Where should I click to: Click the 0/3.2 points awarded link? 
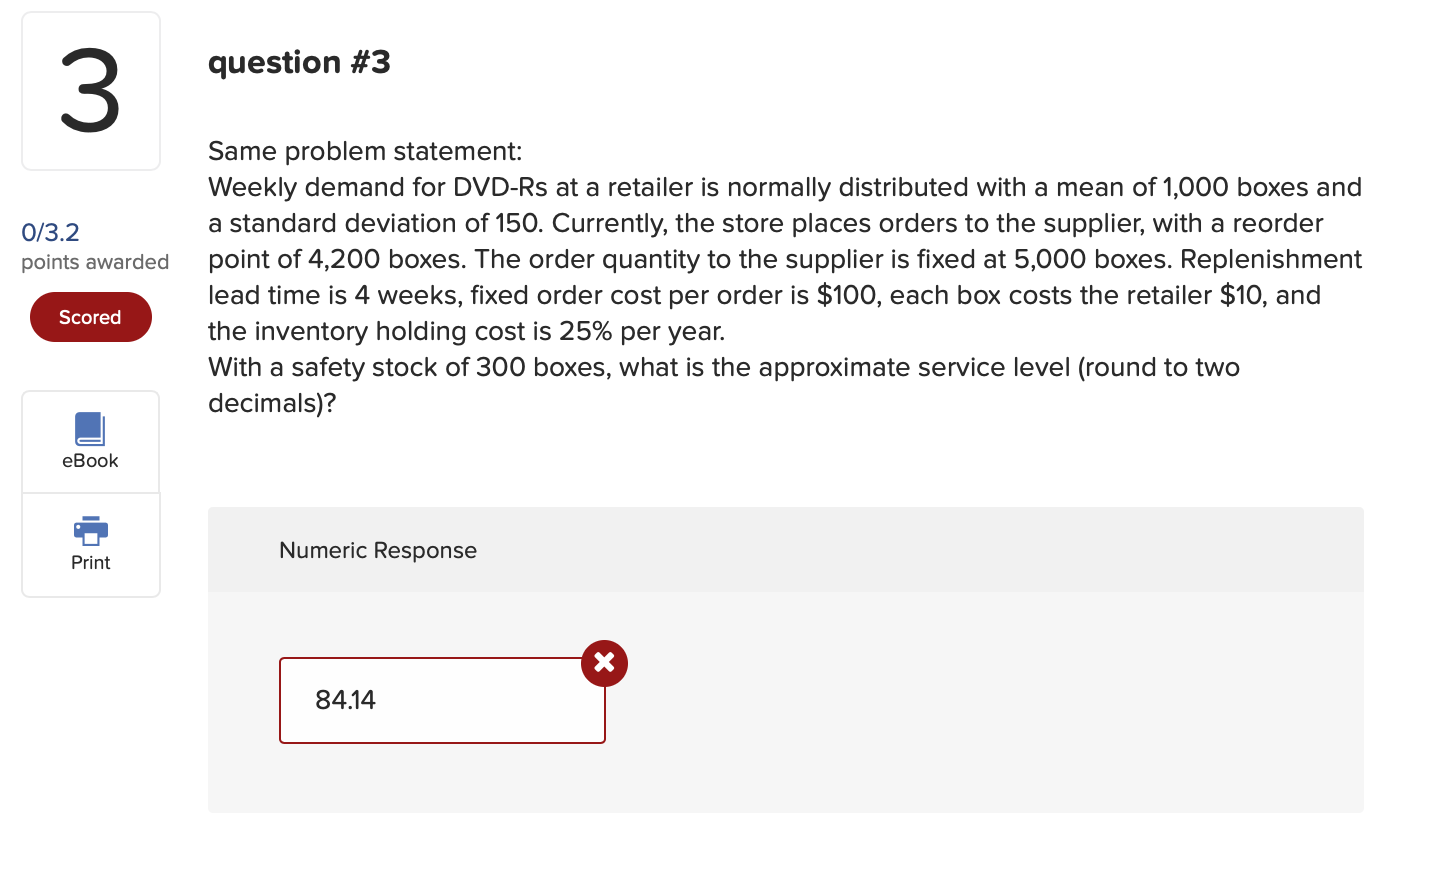49,232
